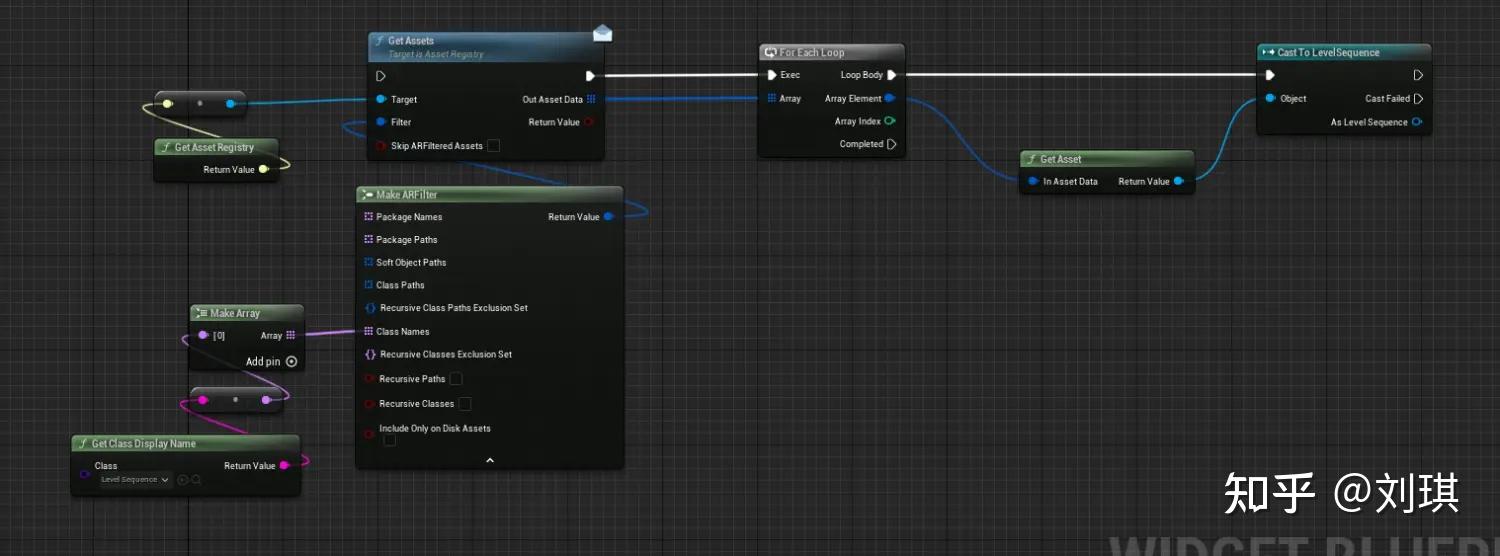This screenshot has height=556, width=1500.
Task: Click Get Class Display Name Return Value pin
Action: tap(285, 466)
